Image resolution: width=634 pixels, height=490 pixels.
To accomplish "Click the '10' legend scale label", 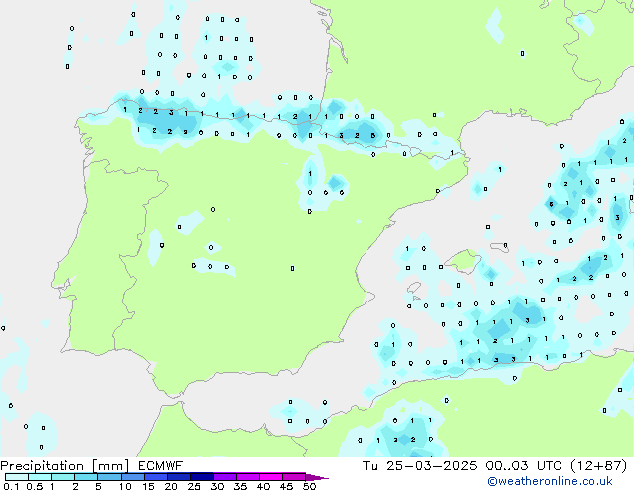I will pos(125,486).
